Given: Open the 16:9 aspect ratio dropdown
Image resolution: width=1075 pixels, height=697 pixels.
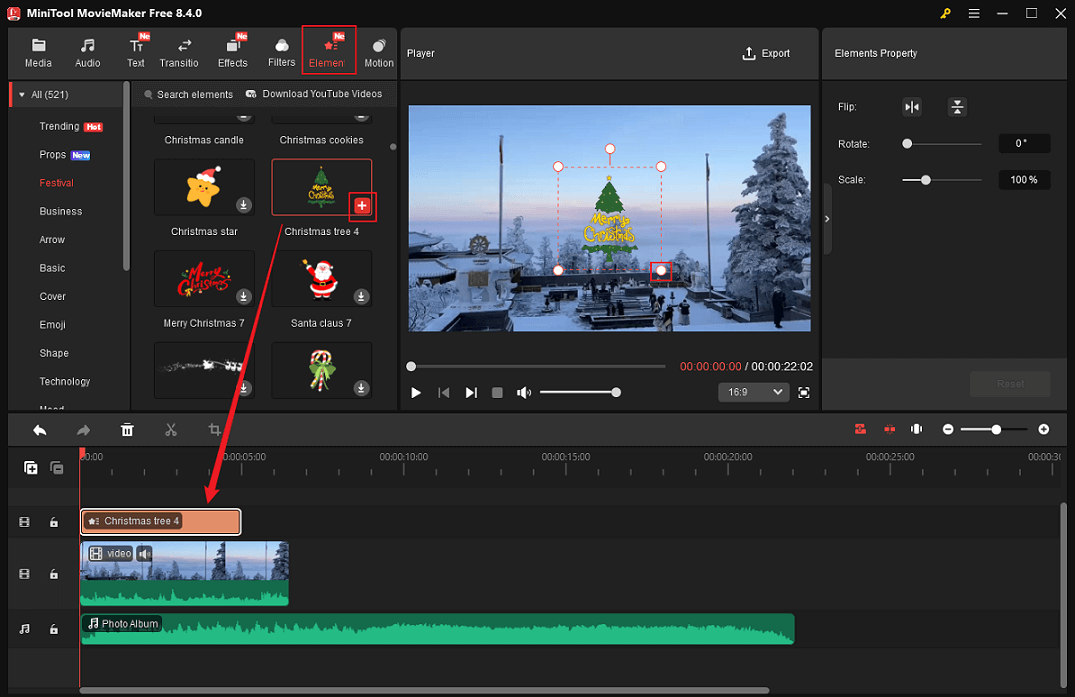Looking at the screenshot, I should click(753, 392).
